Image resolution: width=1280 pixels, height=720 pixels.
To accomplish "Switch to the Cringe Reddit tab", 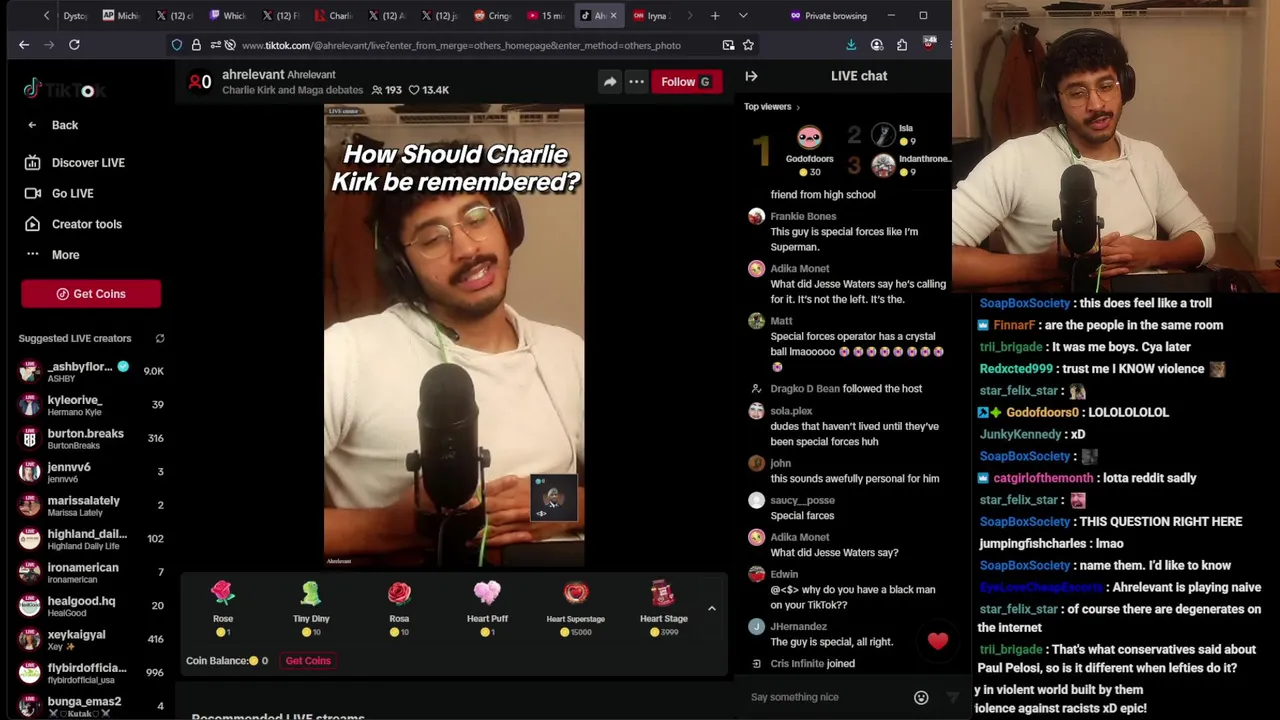I will tap(492, 16).
